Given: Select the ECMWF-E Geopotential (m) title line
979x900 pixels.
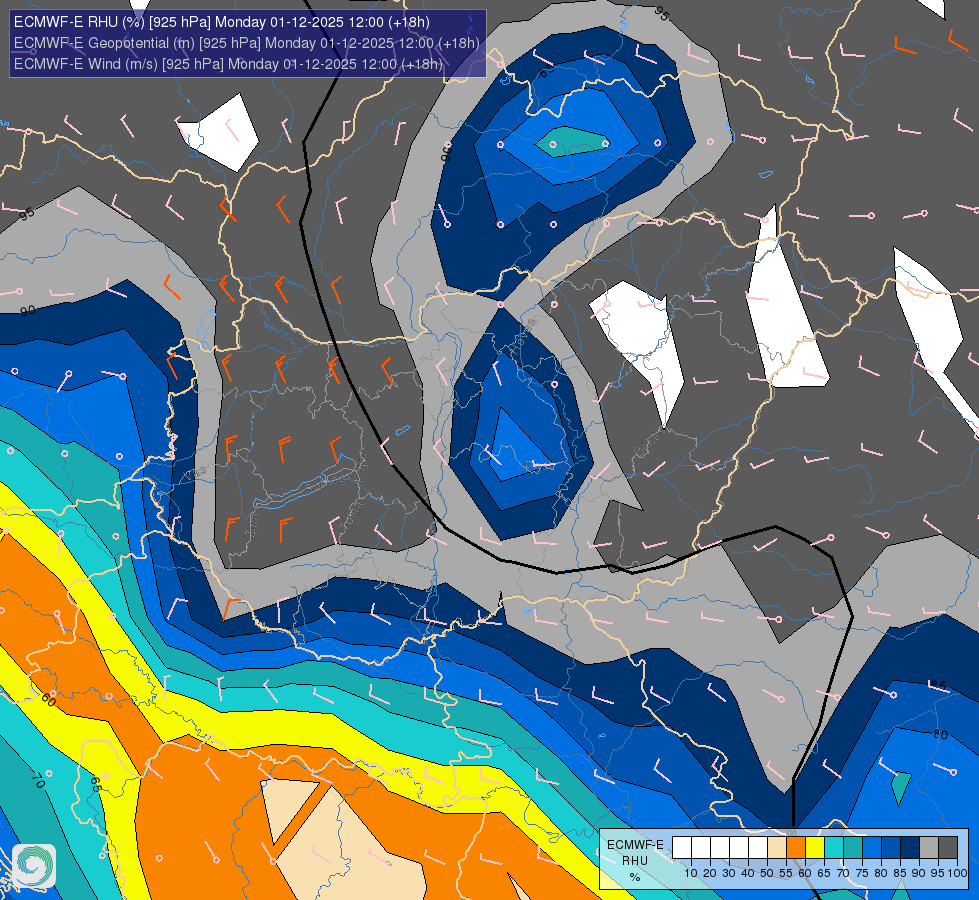Looking at the screenshot, I should pos(247,42).
